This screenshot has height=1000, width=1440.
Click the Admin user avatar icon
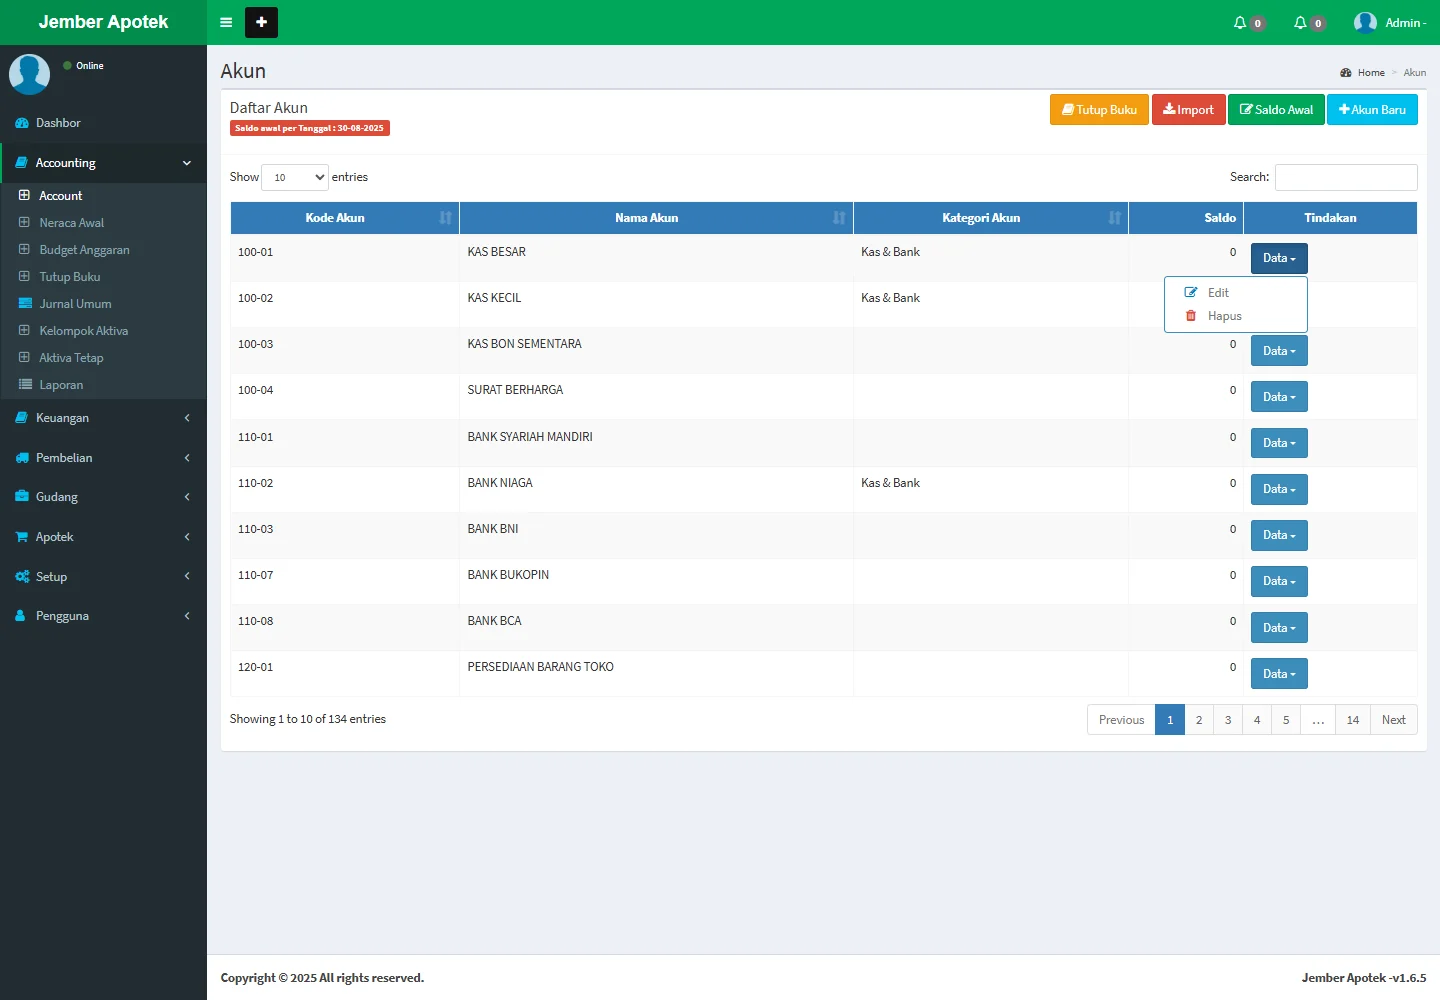(x=1365, y=22)
